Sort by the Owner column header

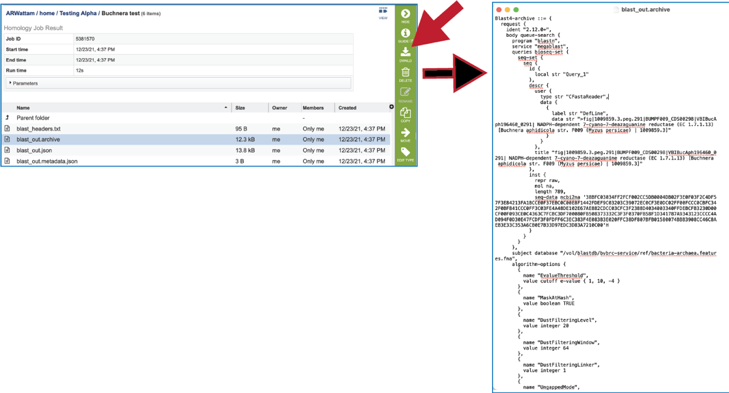coord(279,107)
